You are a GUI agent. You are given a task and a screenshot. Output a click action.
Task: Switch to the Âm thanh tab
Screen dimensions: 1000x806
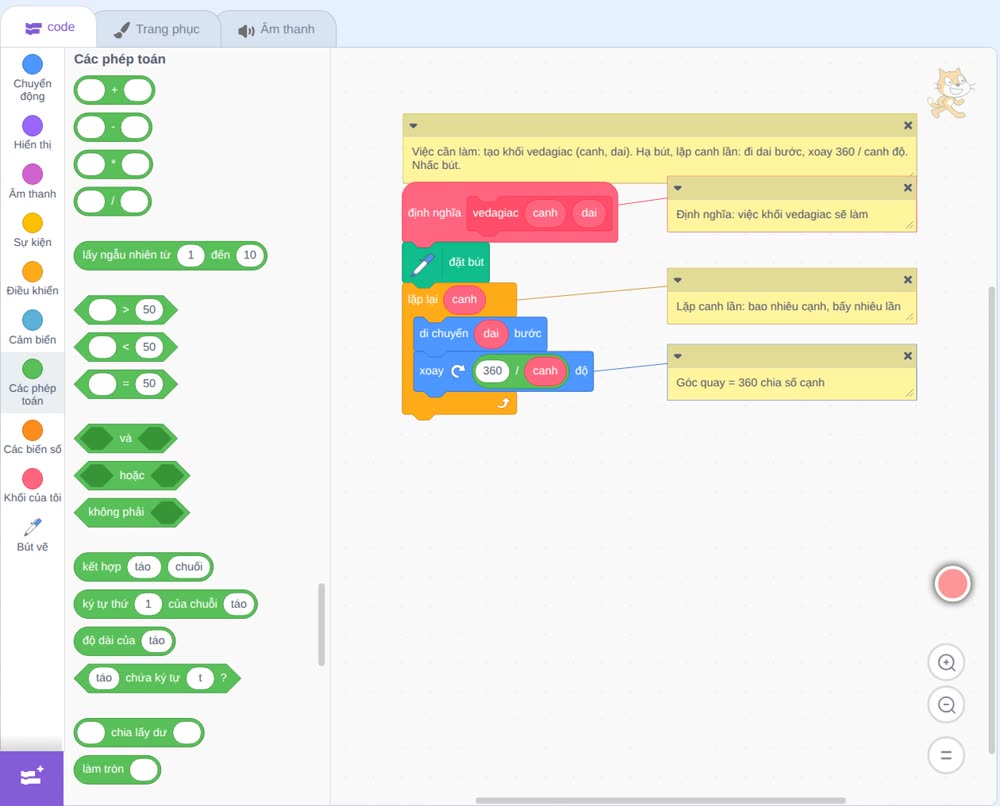[277, 29]
